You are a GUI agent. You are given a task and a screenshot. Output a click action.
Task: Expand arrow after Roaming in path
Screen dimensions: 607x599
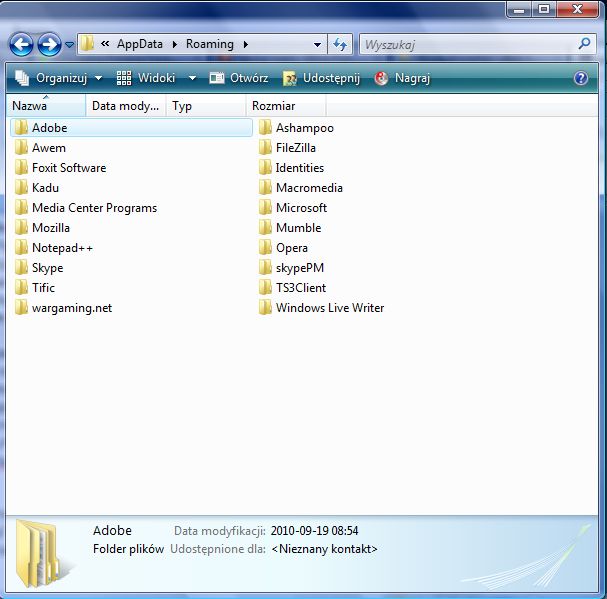(x=245, y=45)
